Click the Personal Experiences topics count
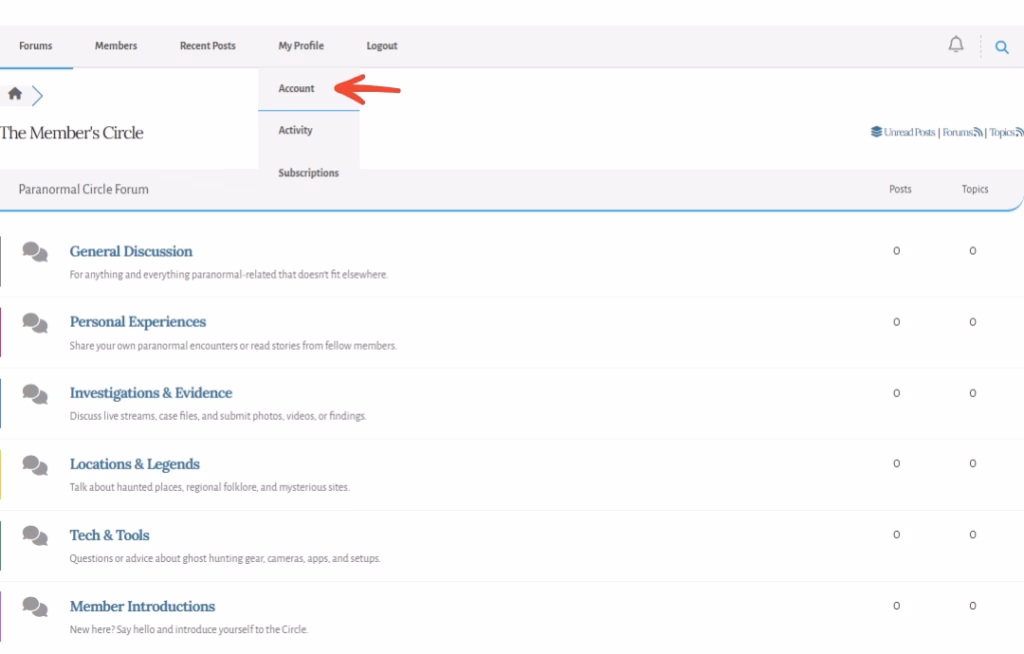 972,322
